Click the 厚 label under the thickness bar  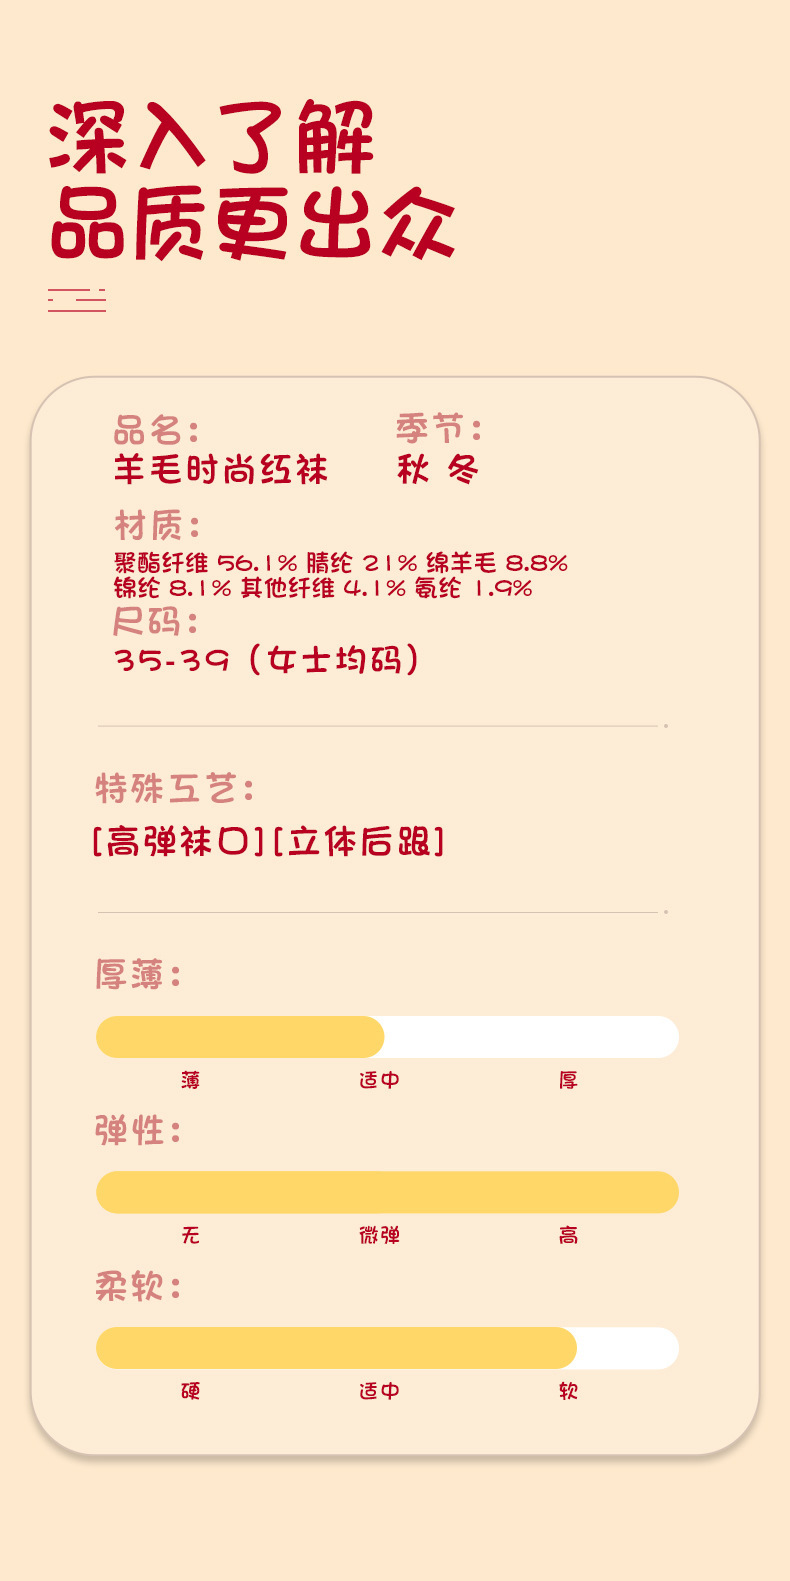coord(568,1080)
